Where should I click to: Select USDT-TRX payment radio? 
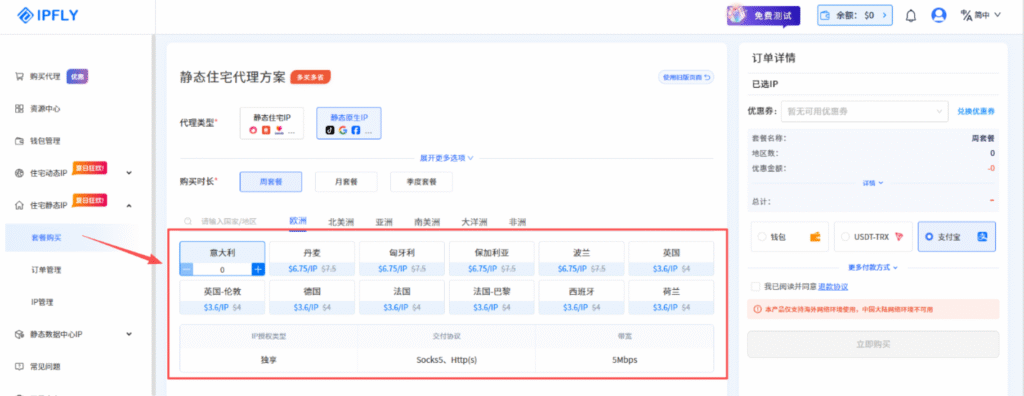(846, 237)
